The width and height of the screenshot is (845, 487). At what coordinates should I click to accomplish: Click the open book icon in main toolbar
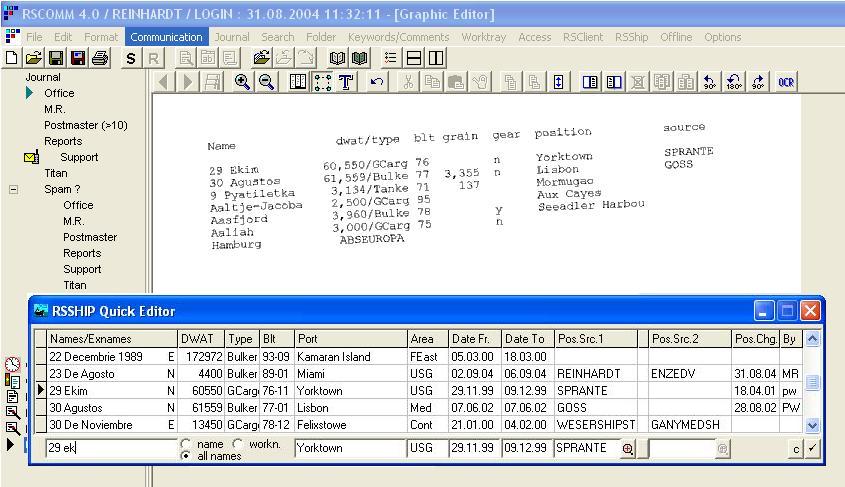[x=337, y=58]
